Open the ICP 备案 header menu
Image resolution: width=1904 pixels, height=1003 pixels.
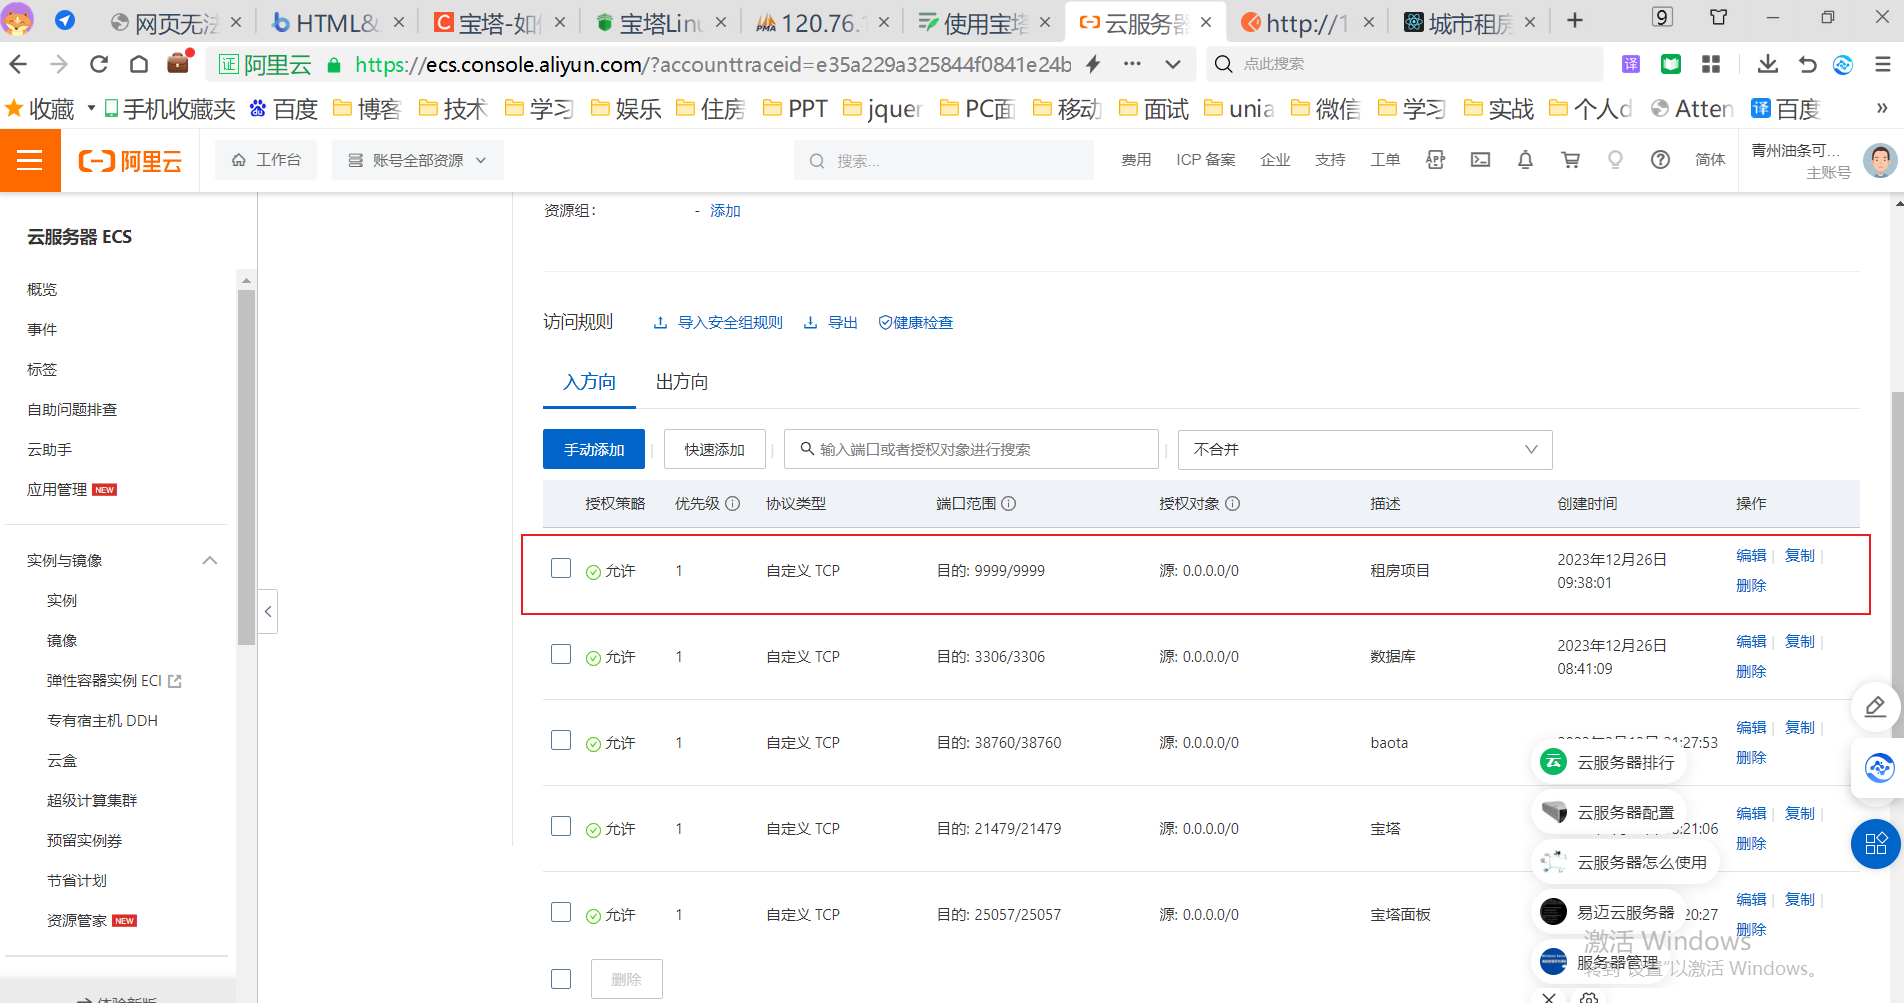pos(1205,160)
